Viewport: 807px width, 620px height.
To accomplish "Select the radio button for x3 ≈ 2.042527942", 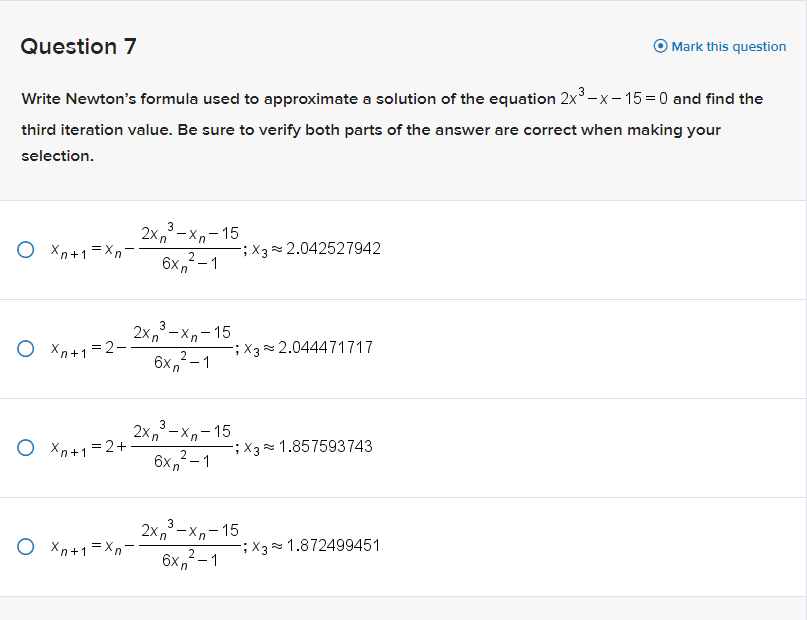I will (25, 248).
